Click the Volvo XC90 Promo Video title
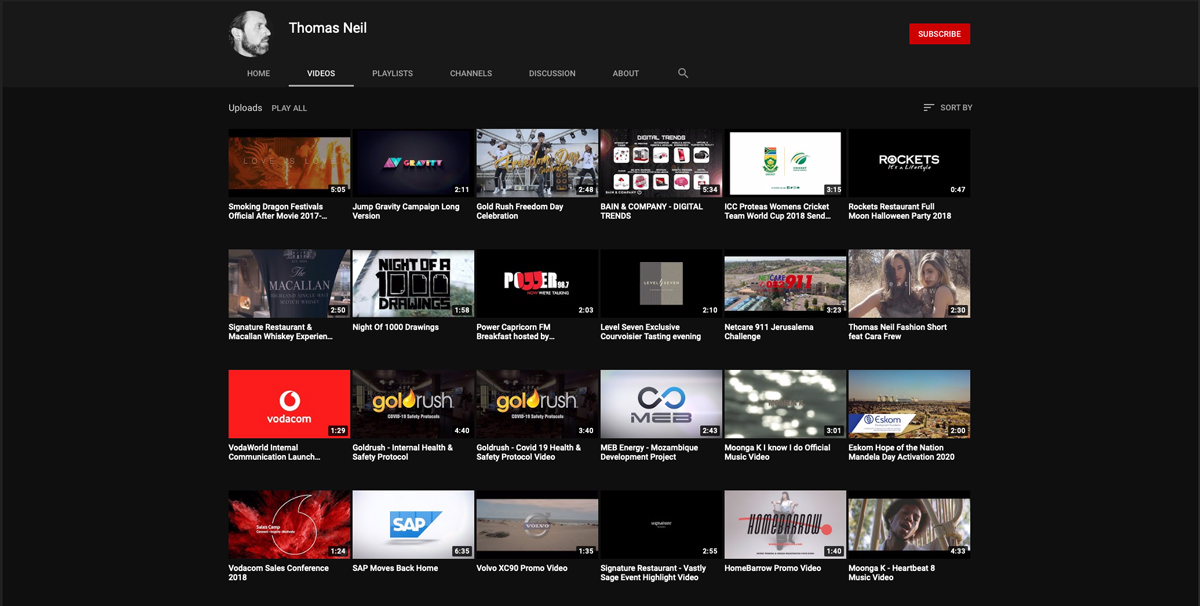Image resolution: width=1200 pixels, height=606 pixels. click(521, 568)
